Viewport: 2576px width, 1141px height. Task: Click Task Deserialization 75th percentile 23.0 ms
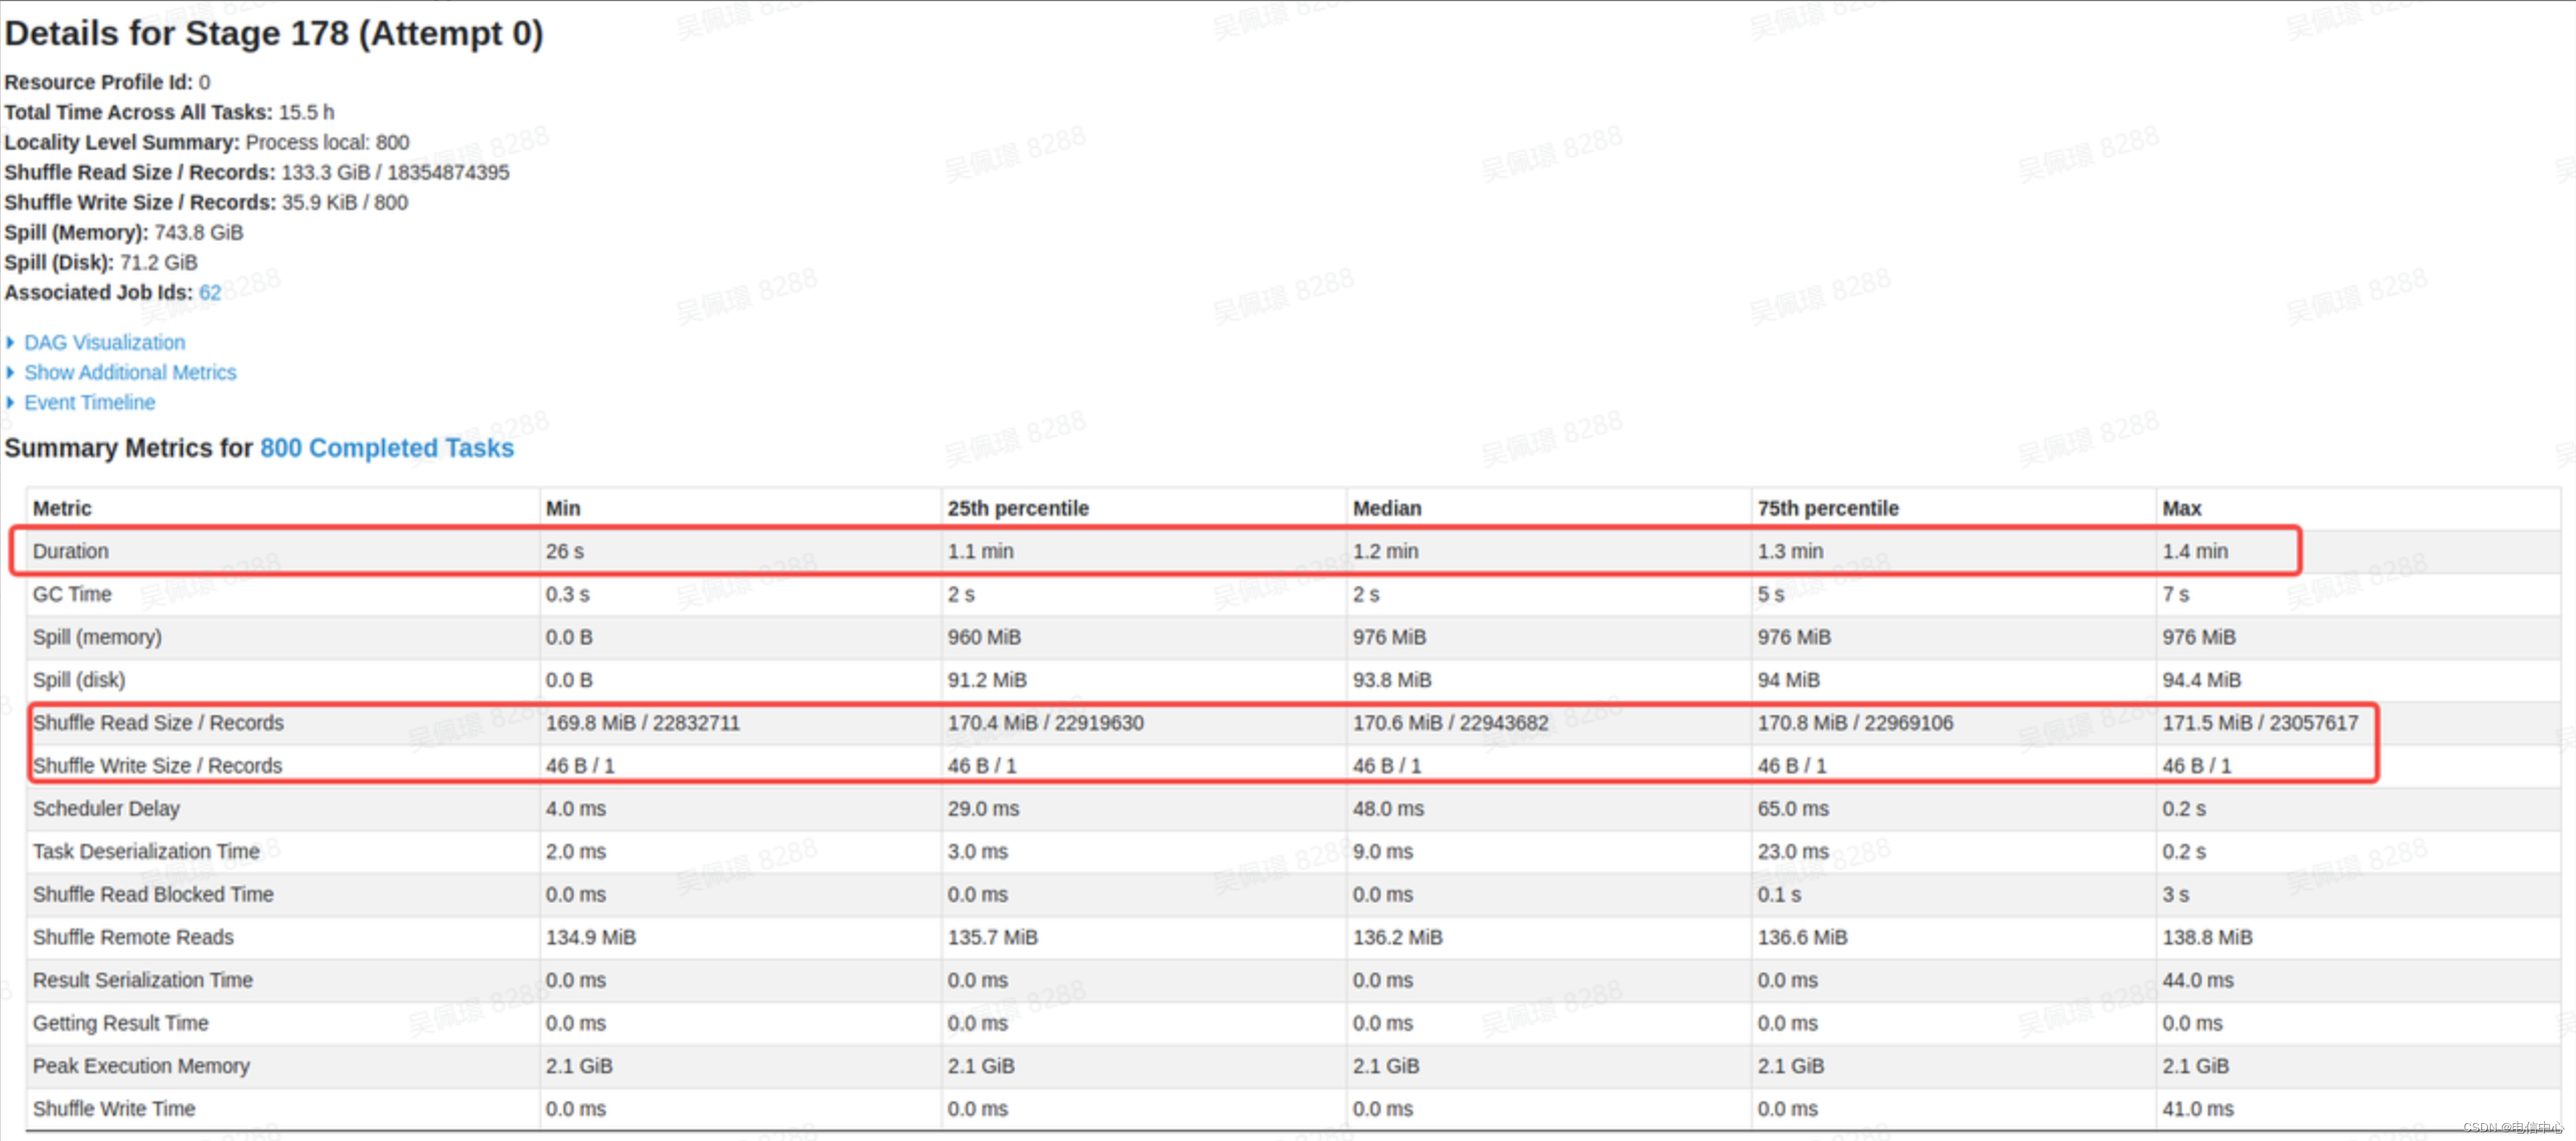1793,852
